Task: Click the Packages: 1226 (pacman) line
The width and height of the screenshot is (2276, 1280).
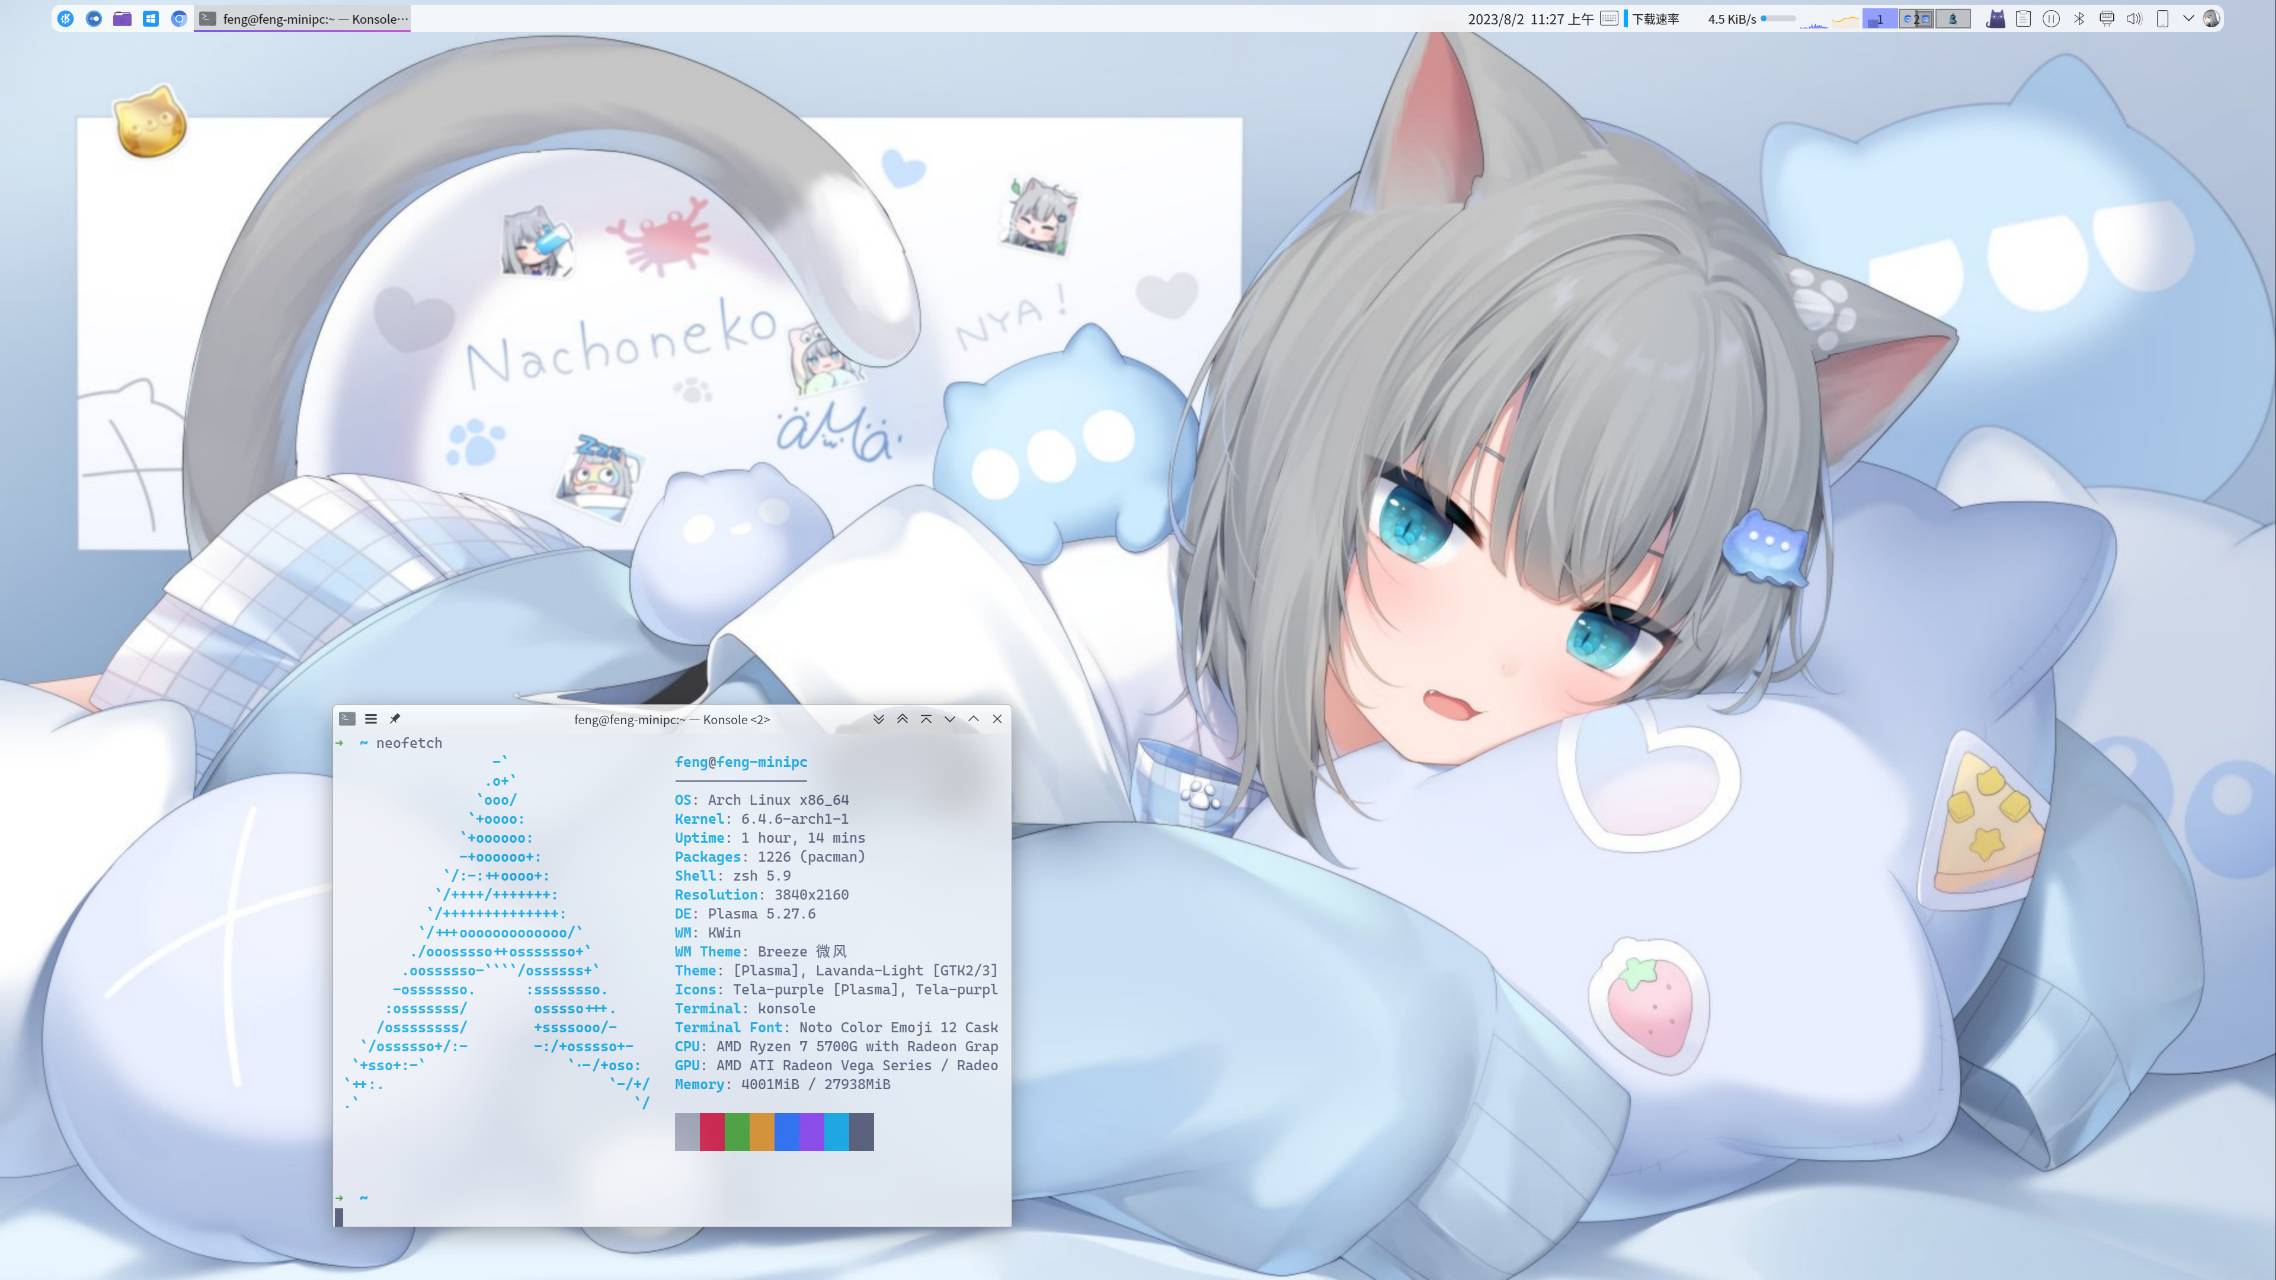Action: (x=770, y=857)
